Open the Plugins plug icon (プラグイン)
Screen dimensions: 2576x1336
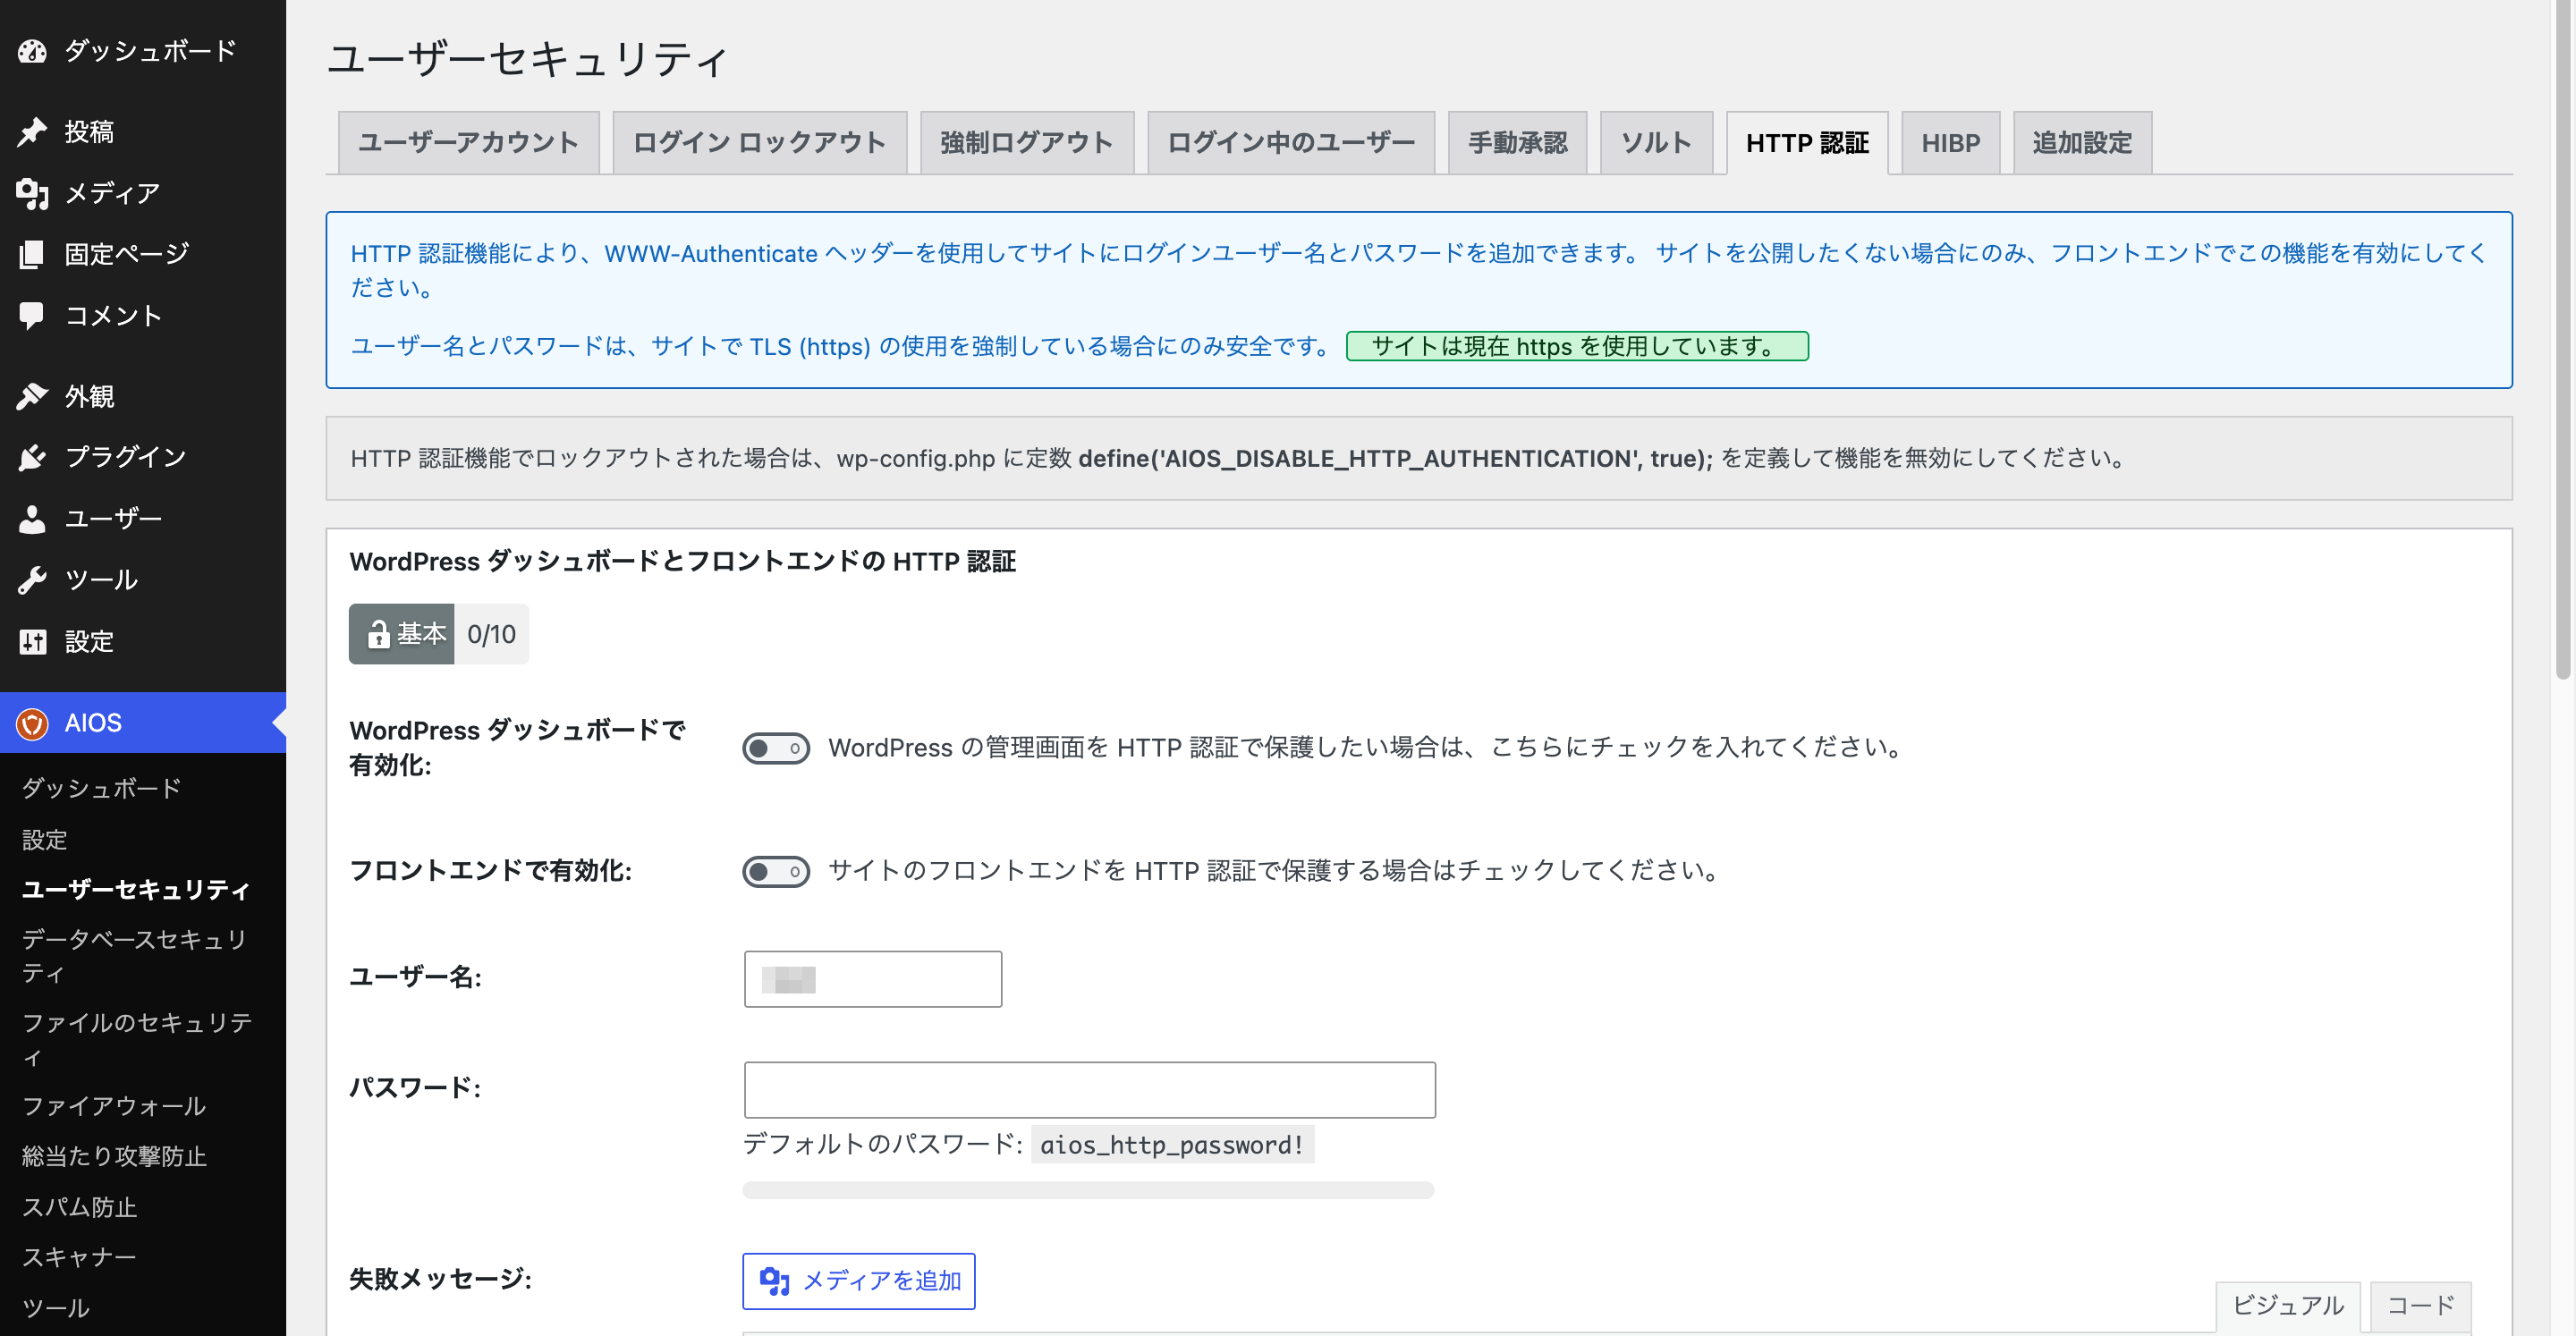coord(32,457)
